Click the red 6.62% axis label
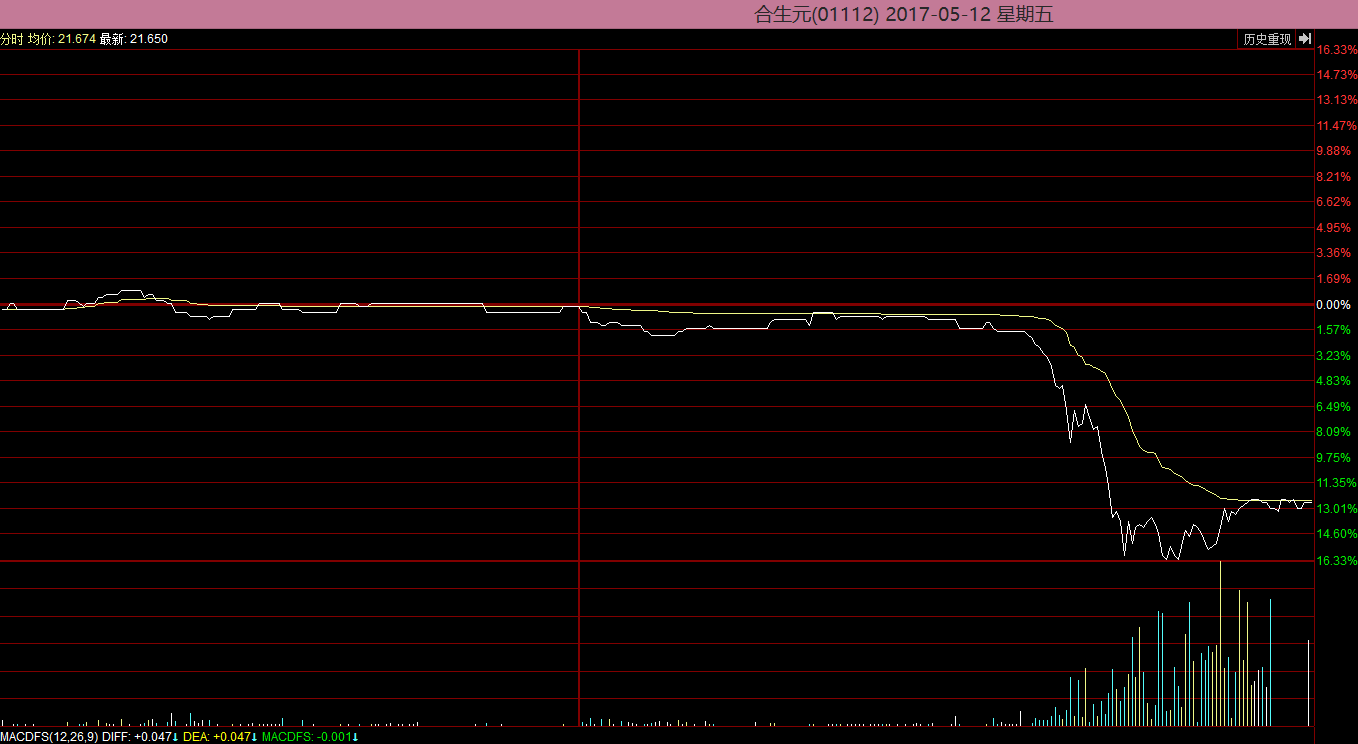Image resolution: width=1358 pixels, height=744 pixels. point(1334,202)
